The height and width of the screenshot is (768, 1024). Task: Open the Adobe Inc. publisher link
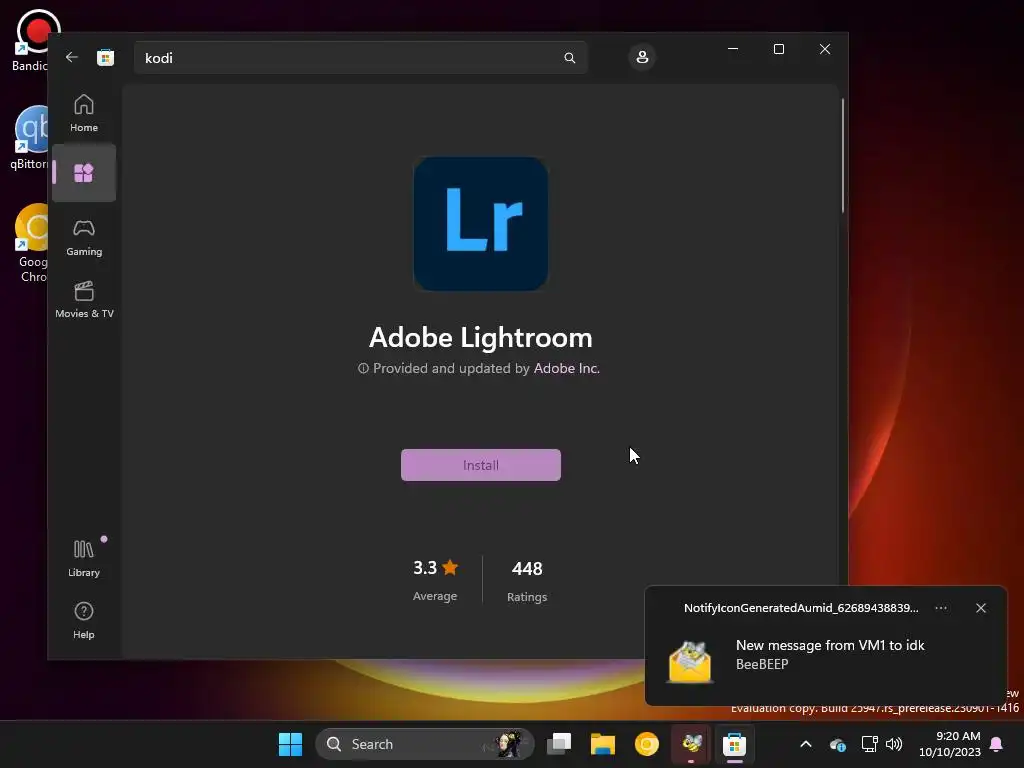tap(566, 368)
